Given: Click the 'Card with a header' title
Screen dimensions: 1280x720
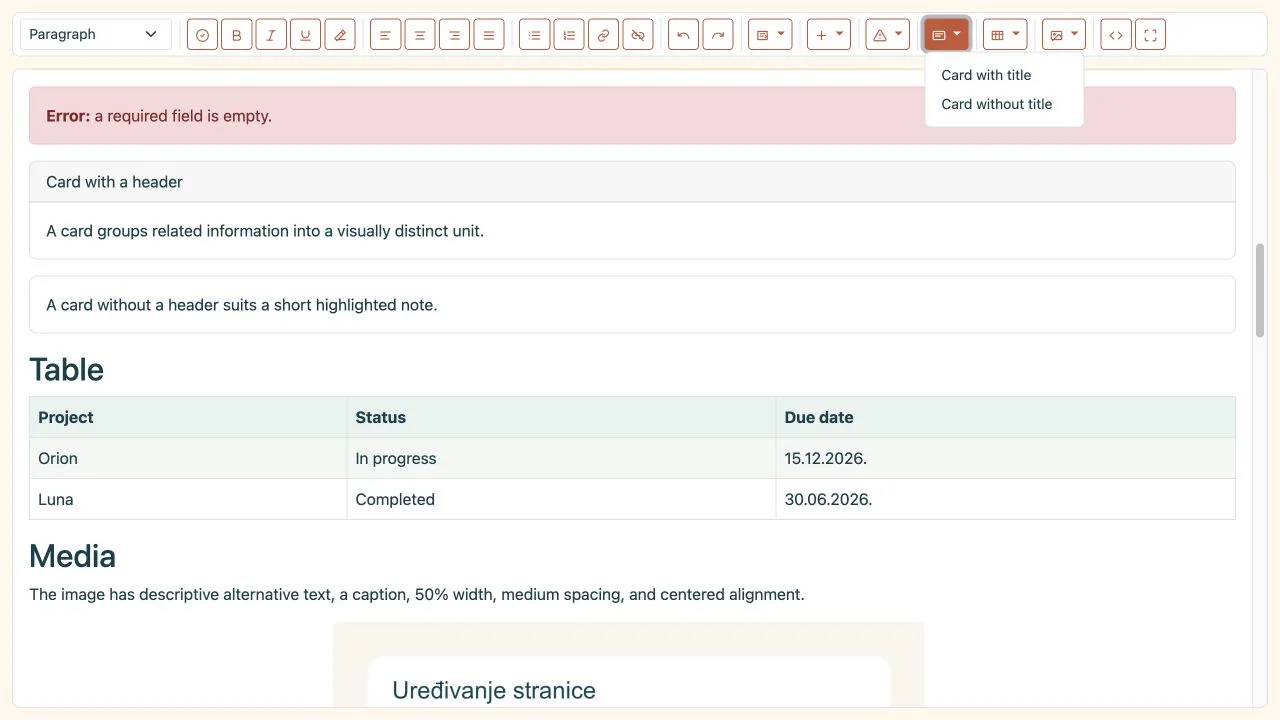Looking at the screenshot, I should 114,182.
